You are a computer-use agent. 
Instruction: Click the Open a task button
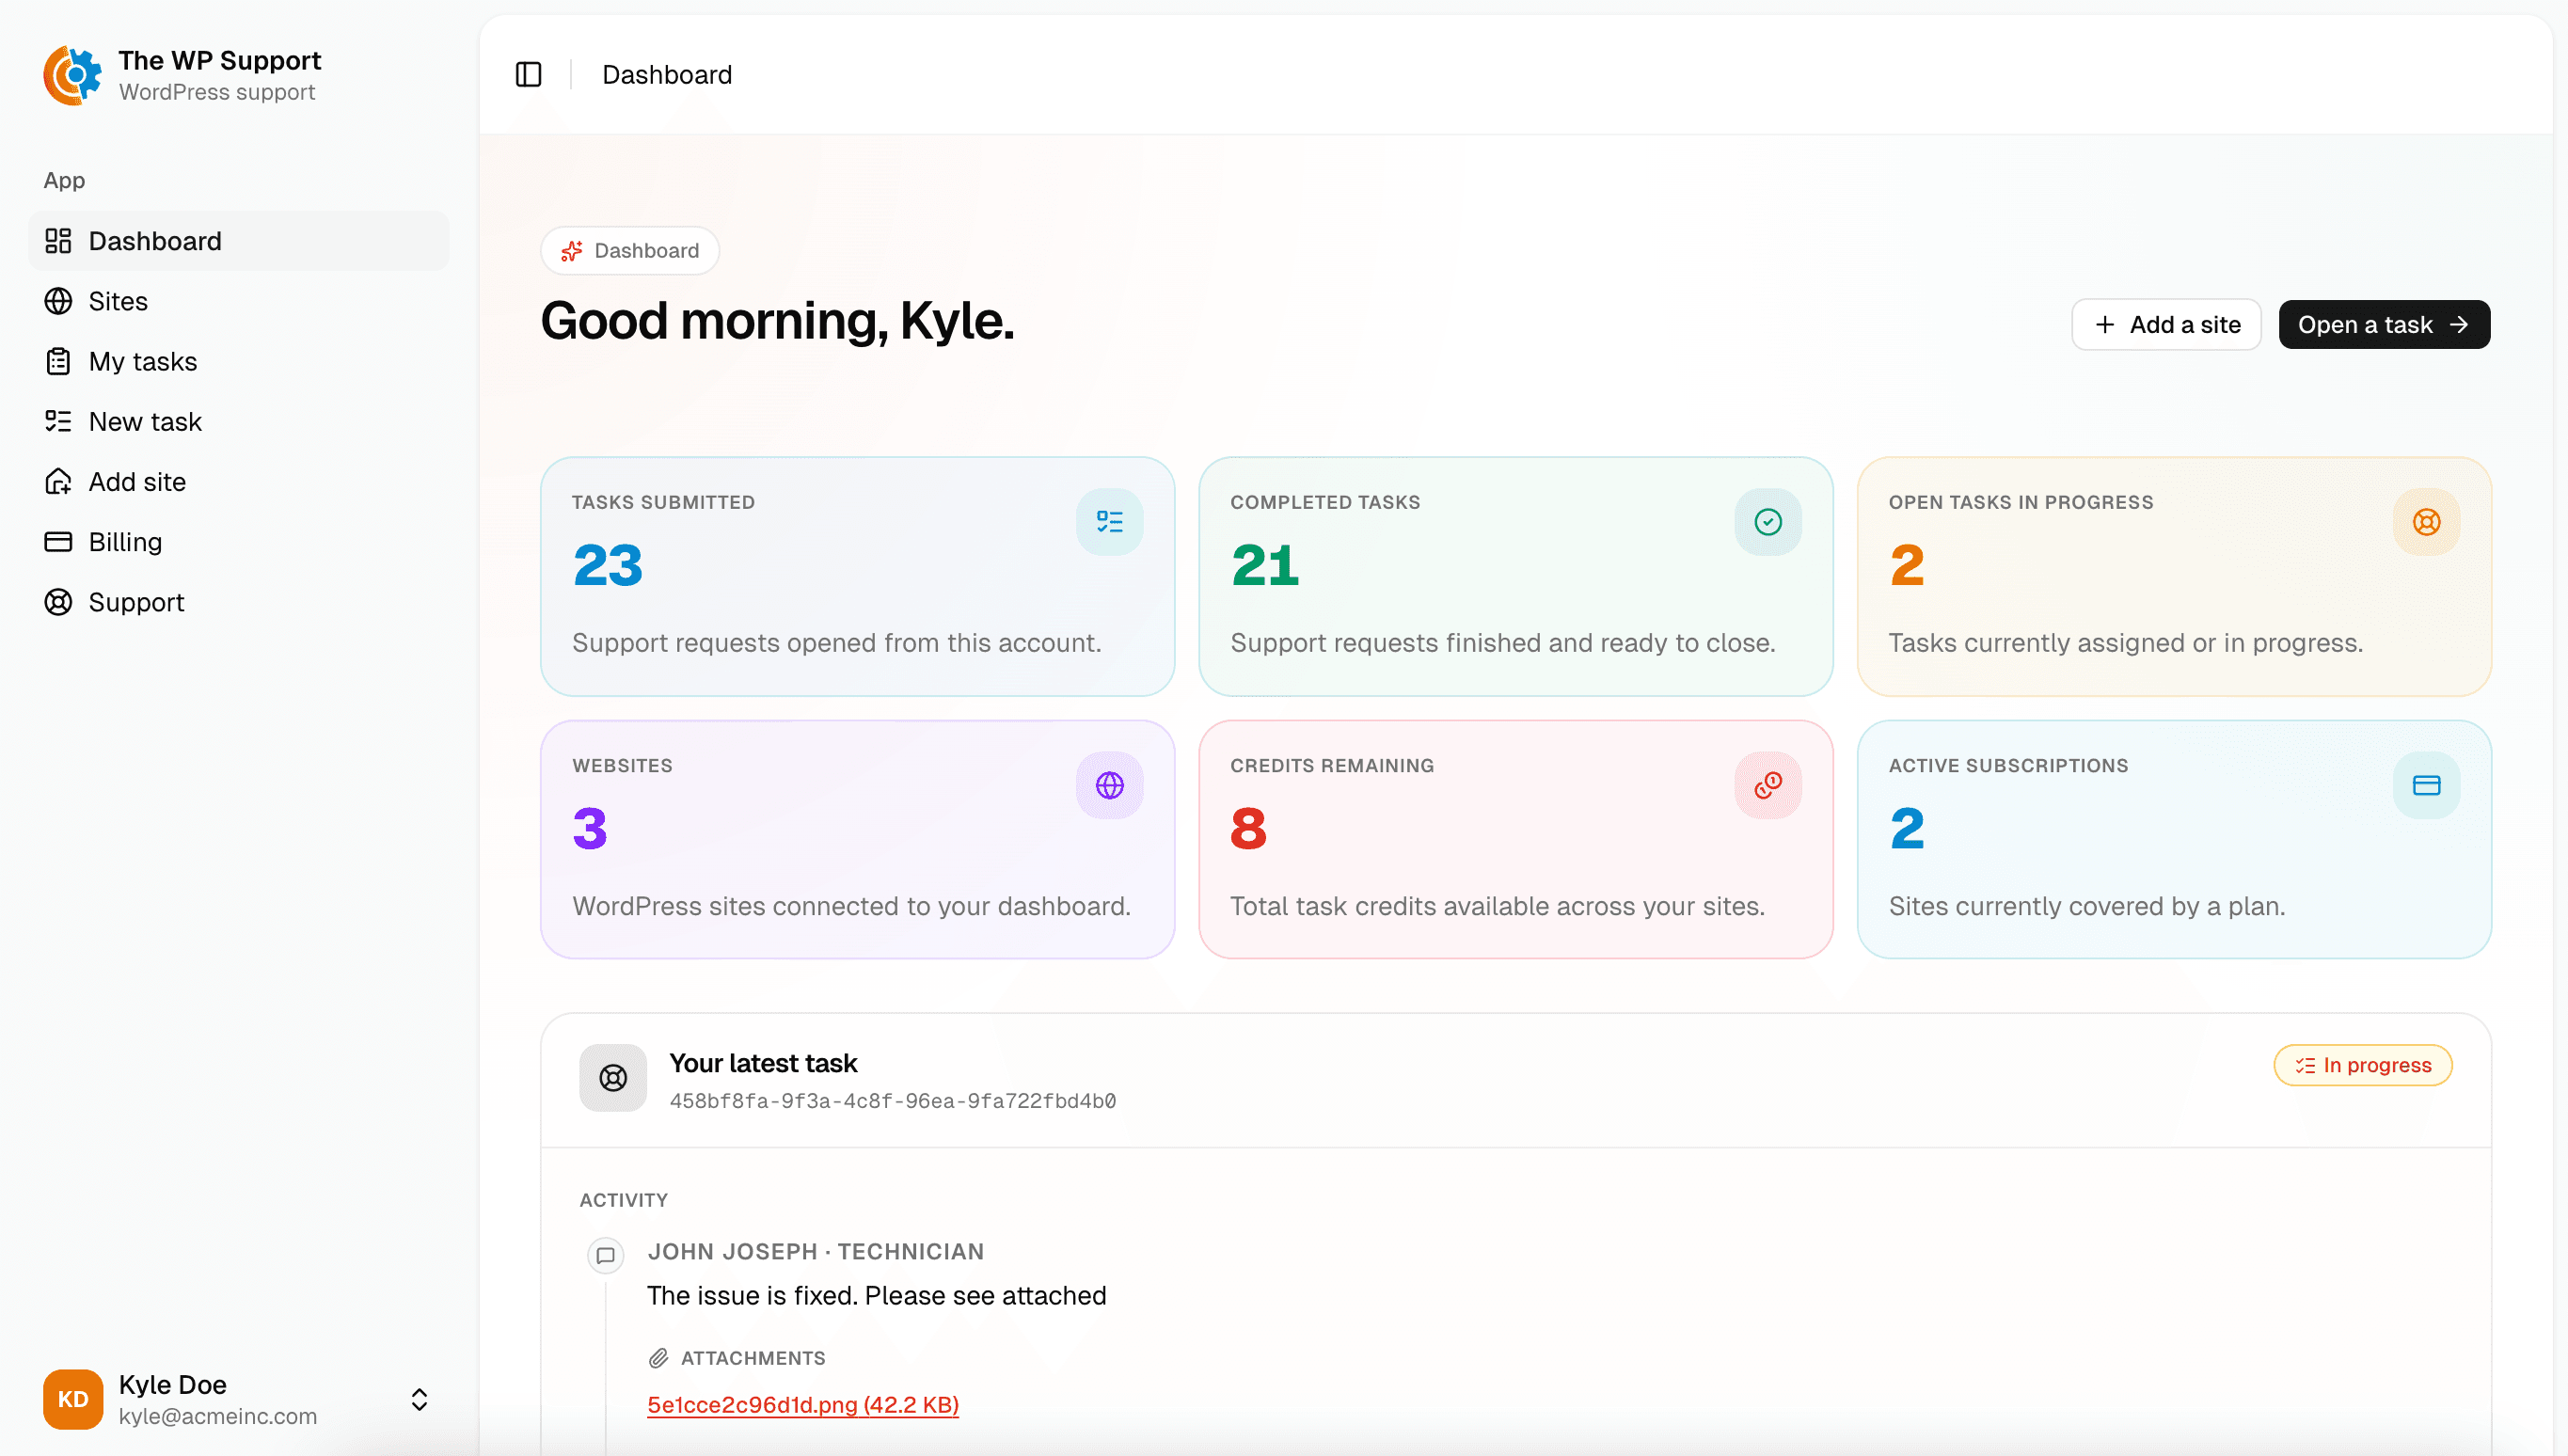tap(2384, 325)
